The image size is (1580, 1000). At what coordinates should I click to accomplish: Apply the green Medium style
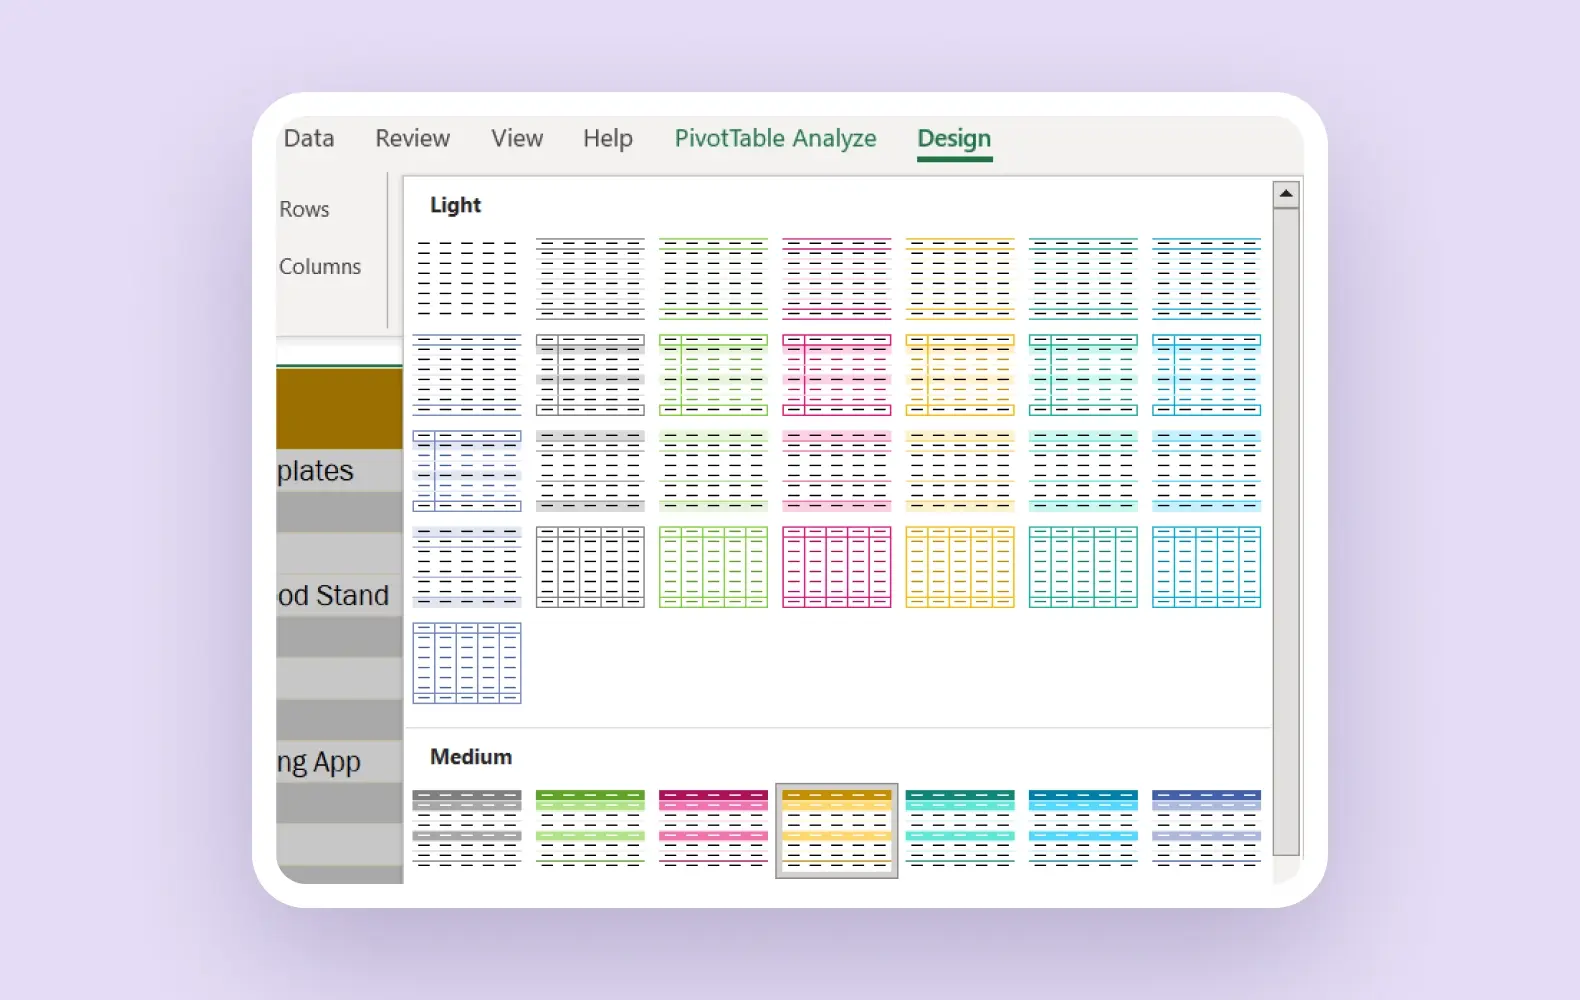tap(590, 828)
